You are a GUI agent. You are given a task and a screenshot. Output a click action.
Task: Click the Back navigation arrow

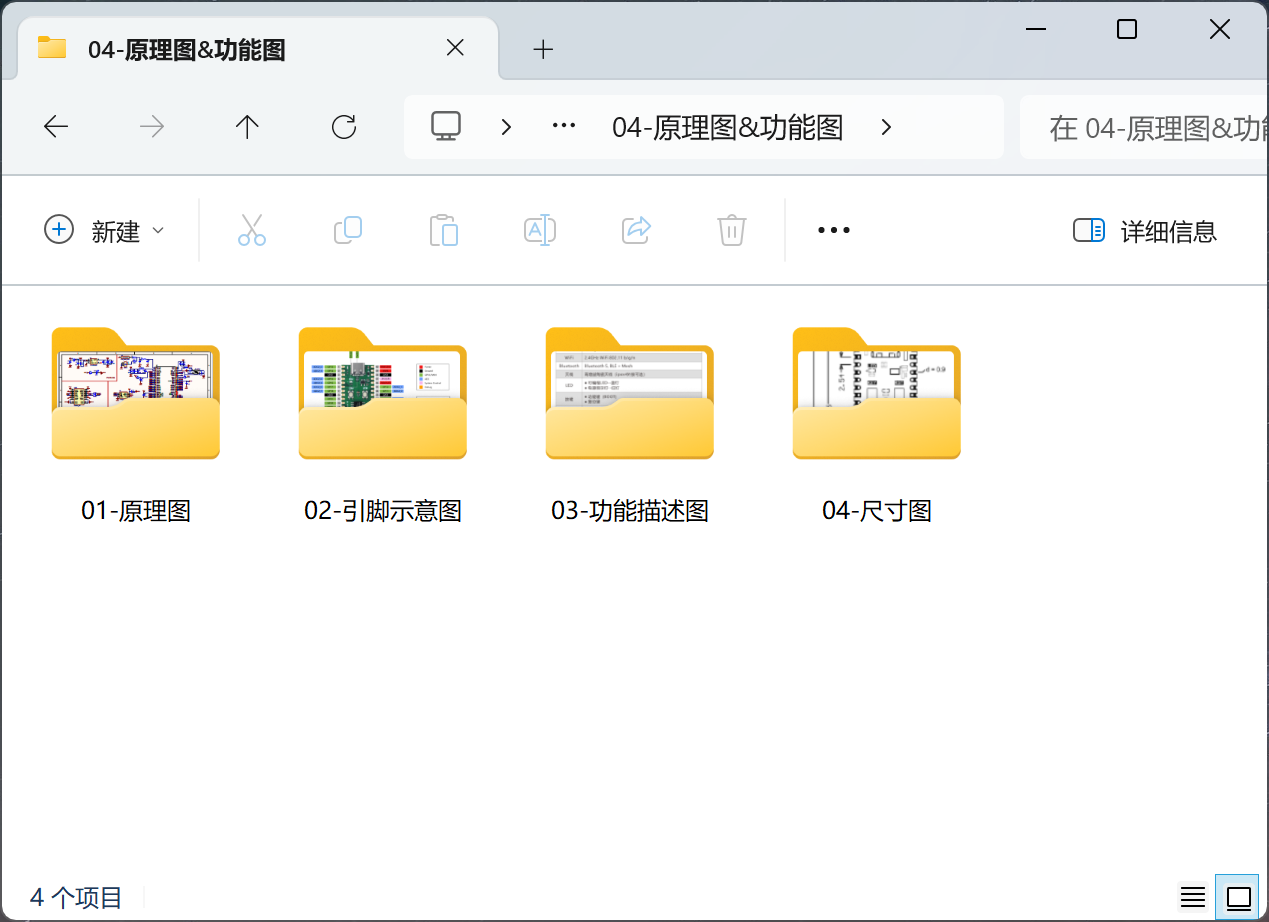pyautogui.click(x=55, y=126)
